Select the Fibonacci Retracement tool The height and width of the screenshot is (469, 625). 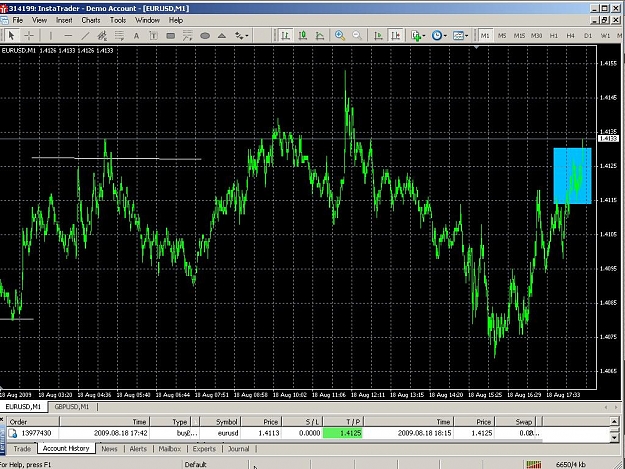point(119,36)
